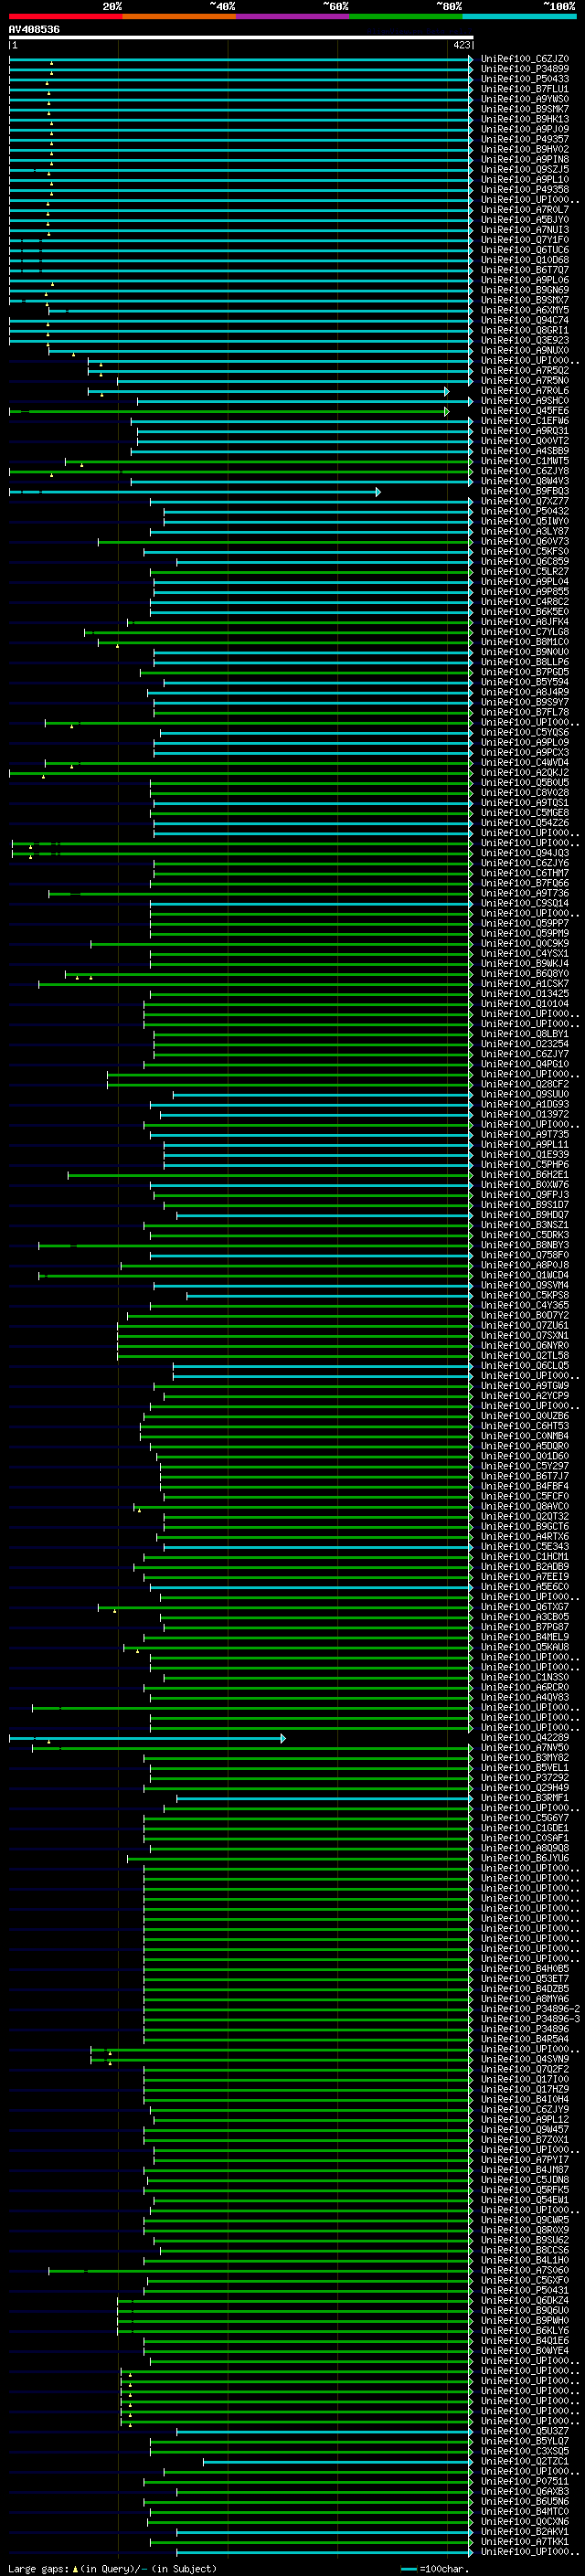Select the UniRef100_B9GN69 label
The width and height of the screenshot is (585, 2576).
(x=525, y=290)
